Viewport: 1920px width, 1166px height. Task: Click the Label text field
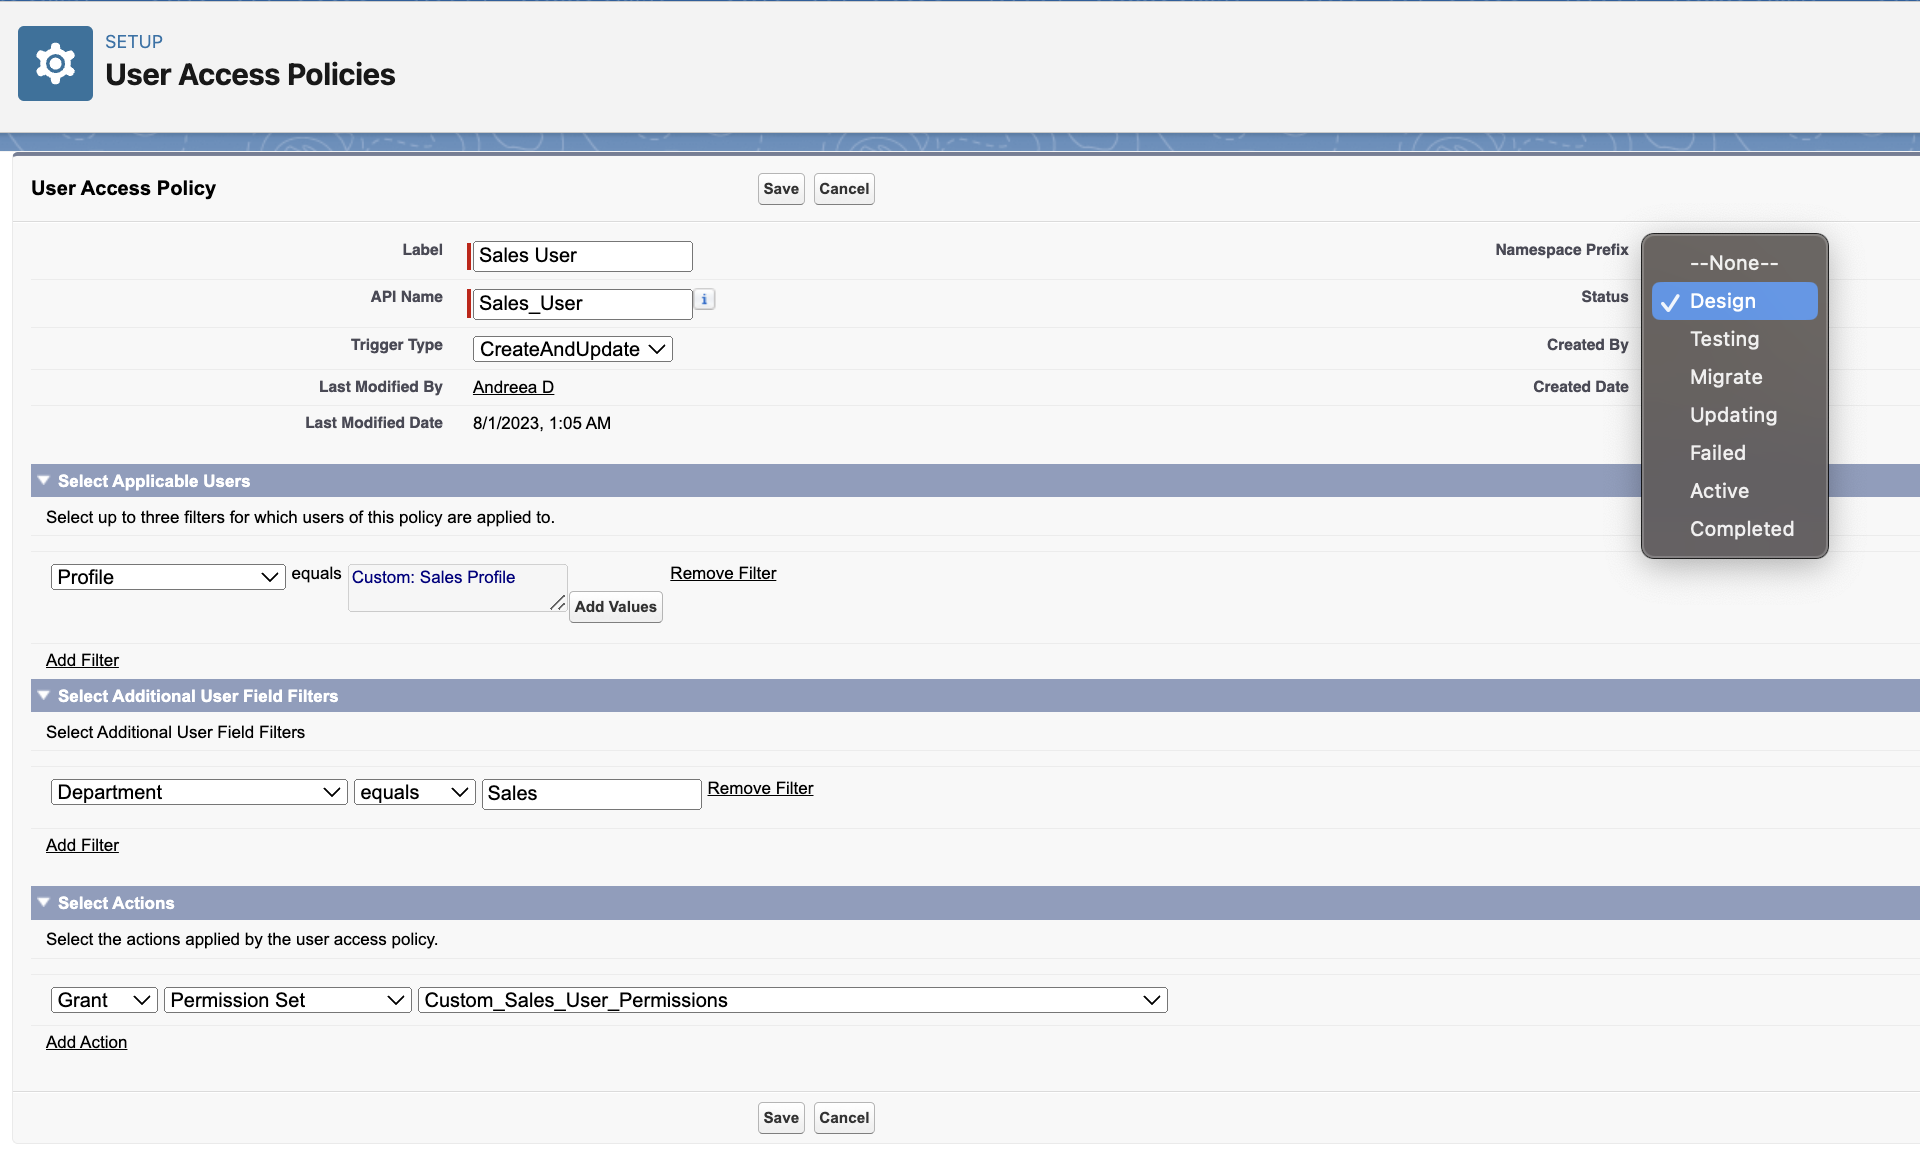click(x=582, y=256)
